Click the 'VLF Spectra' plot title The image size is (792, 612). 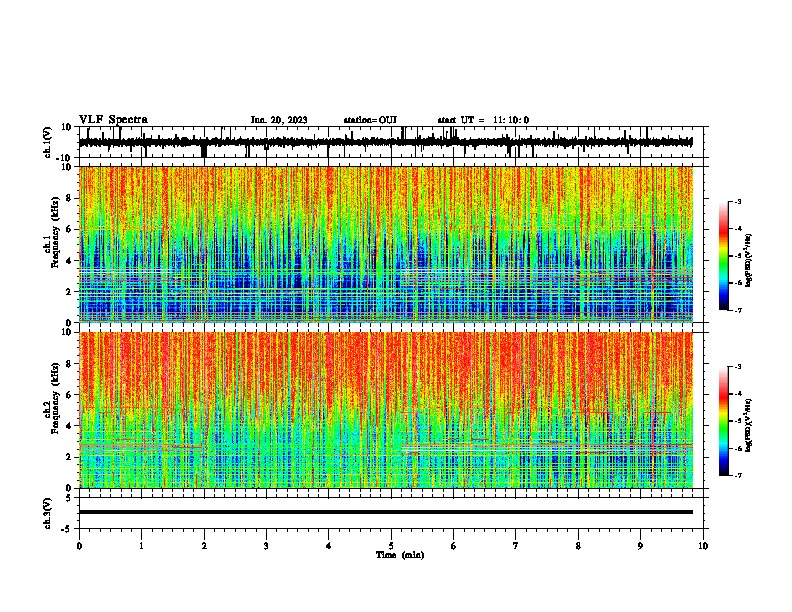point(113,120)
